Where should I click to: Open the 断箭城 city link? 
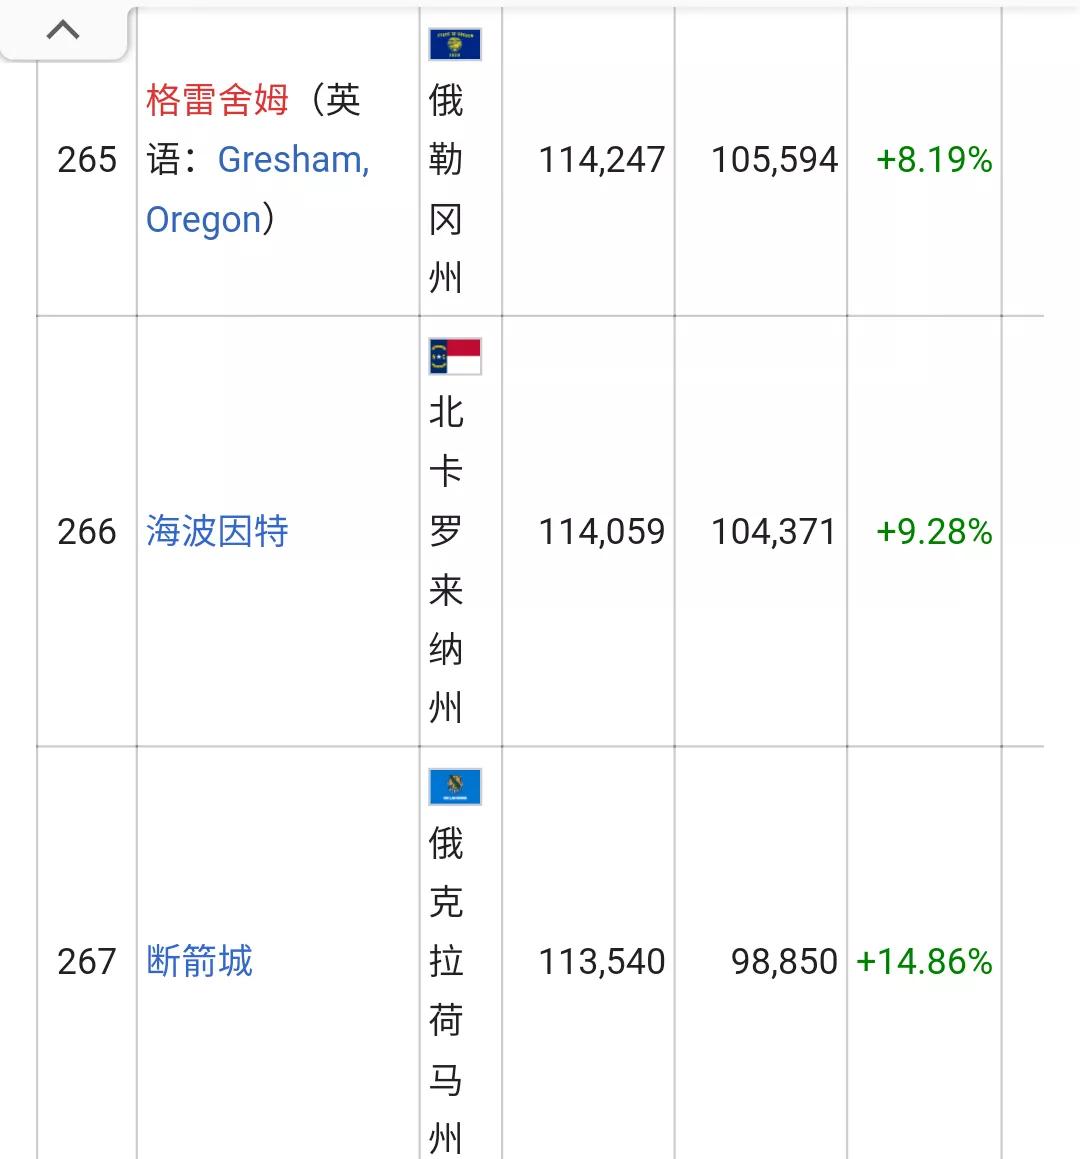(200, 961)
